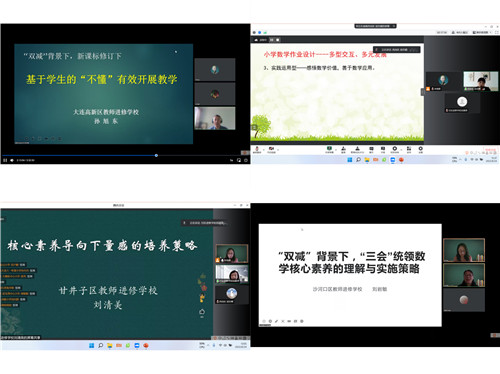
Task: Open the members list icon
Action: (357, 148)
